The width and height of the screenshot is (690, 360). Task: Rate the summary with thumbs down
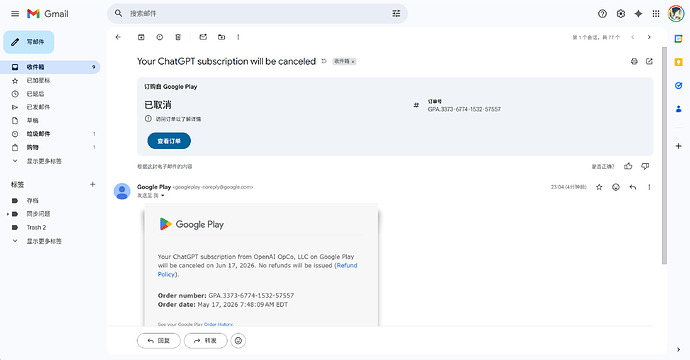645,166
